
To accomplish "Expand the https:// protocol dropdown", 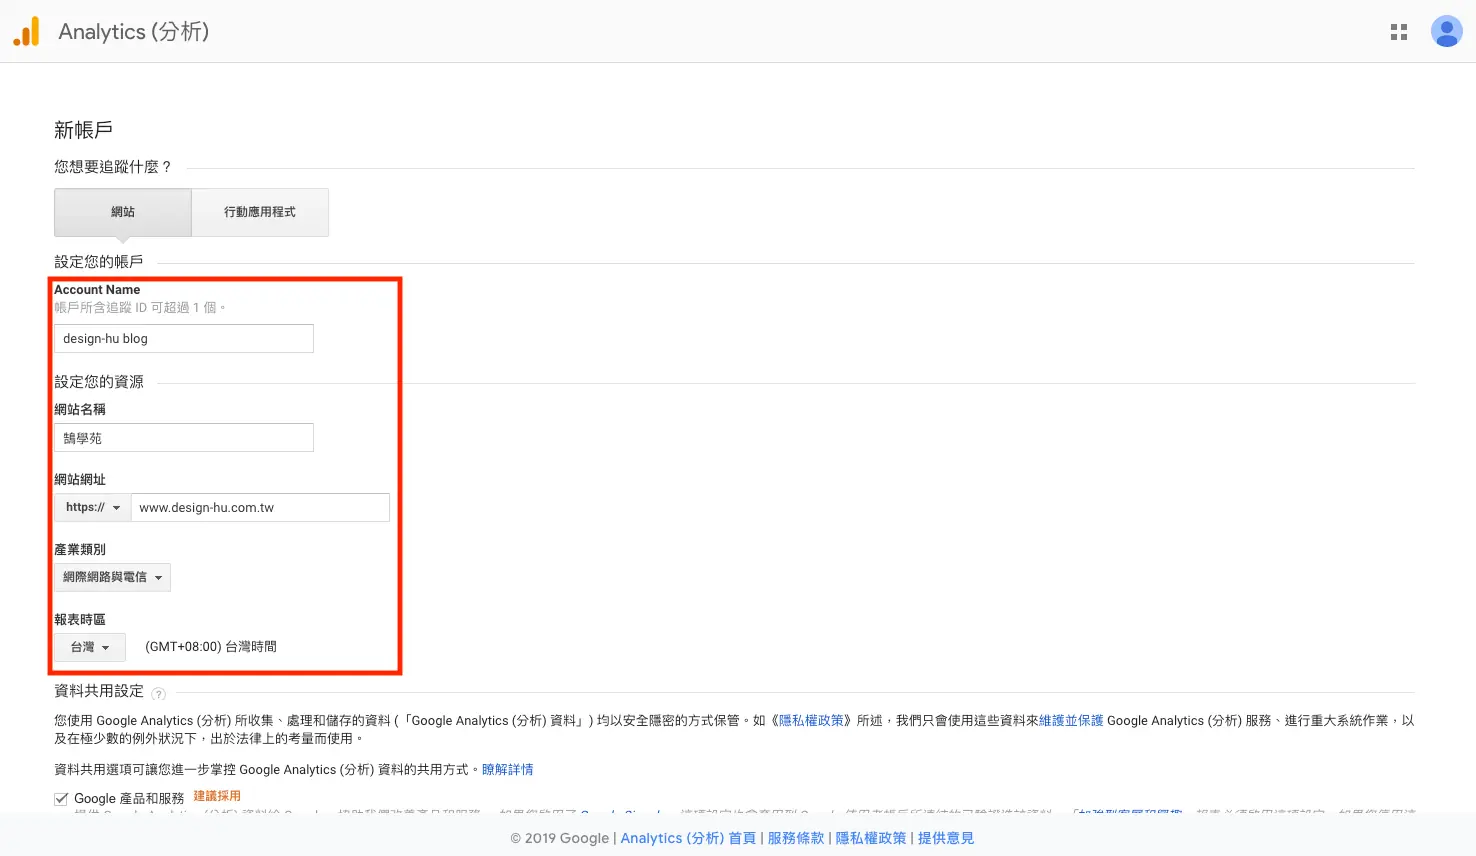I will [92, 507].
